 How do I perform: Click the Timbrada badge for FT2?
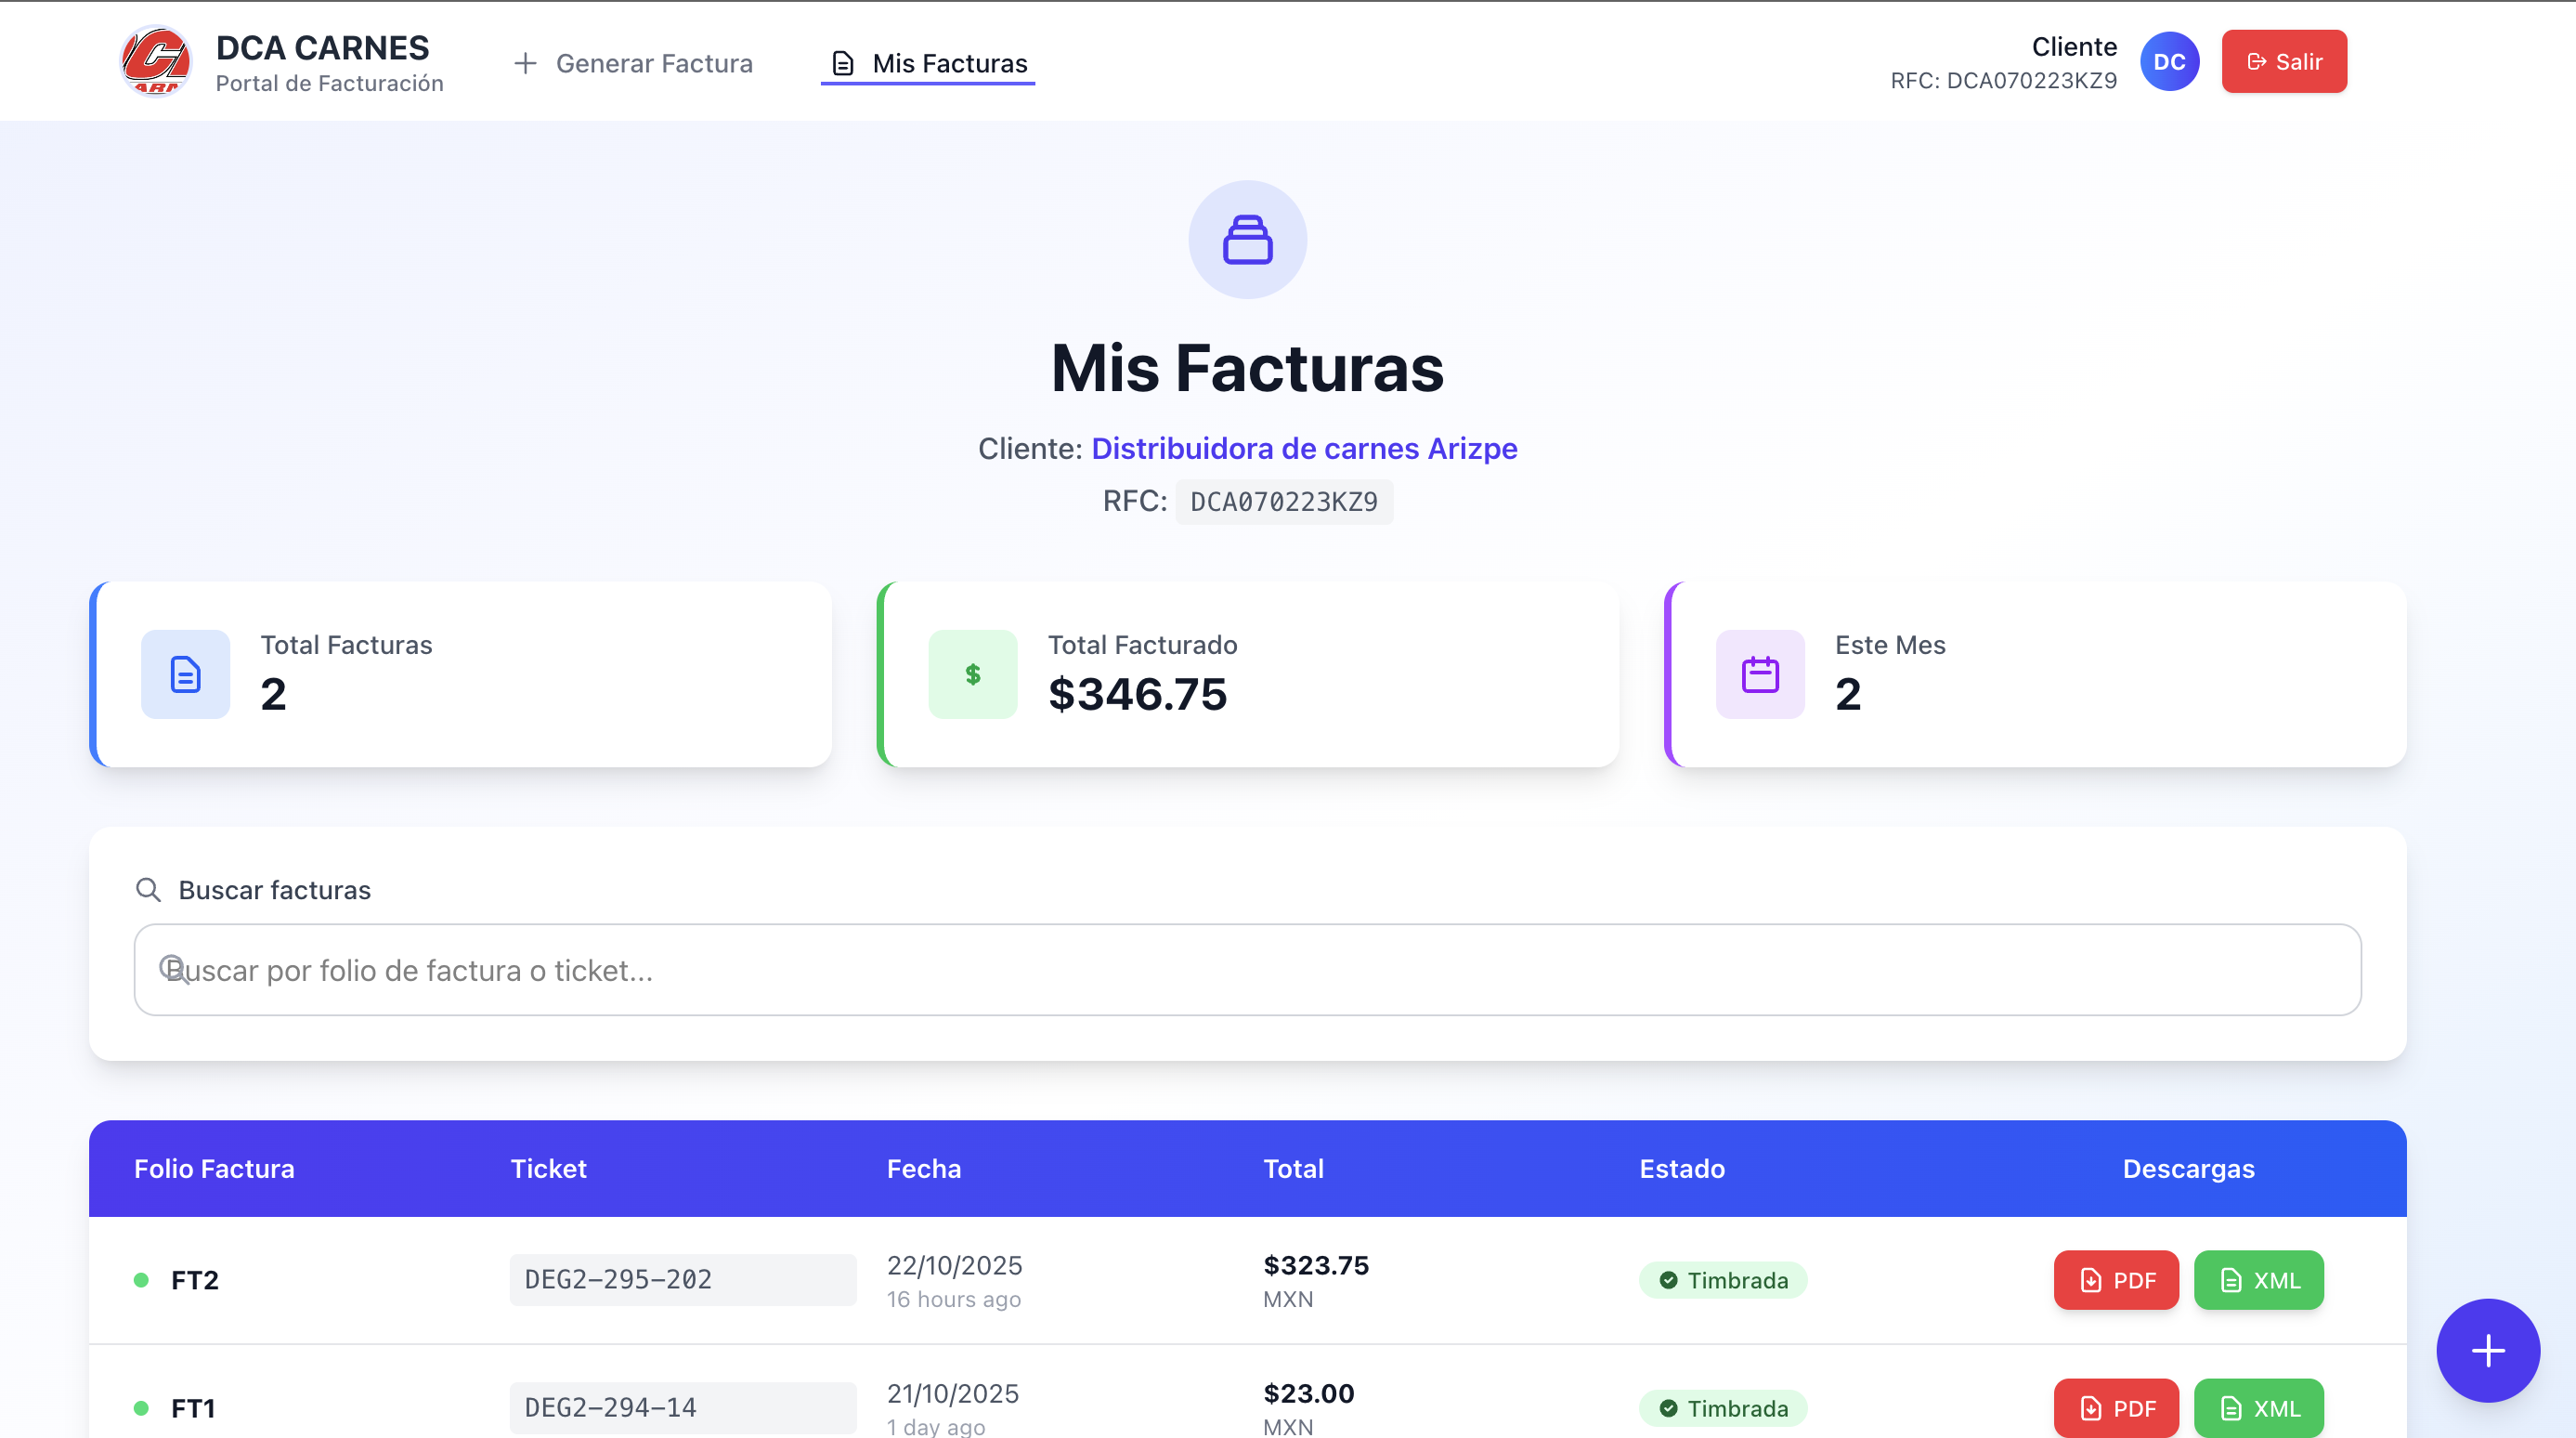[x=1722, y=1280]
